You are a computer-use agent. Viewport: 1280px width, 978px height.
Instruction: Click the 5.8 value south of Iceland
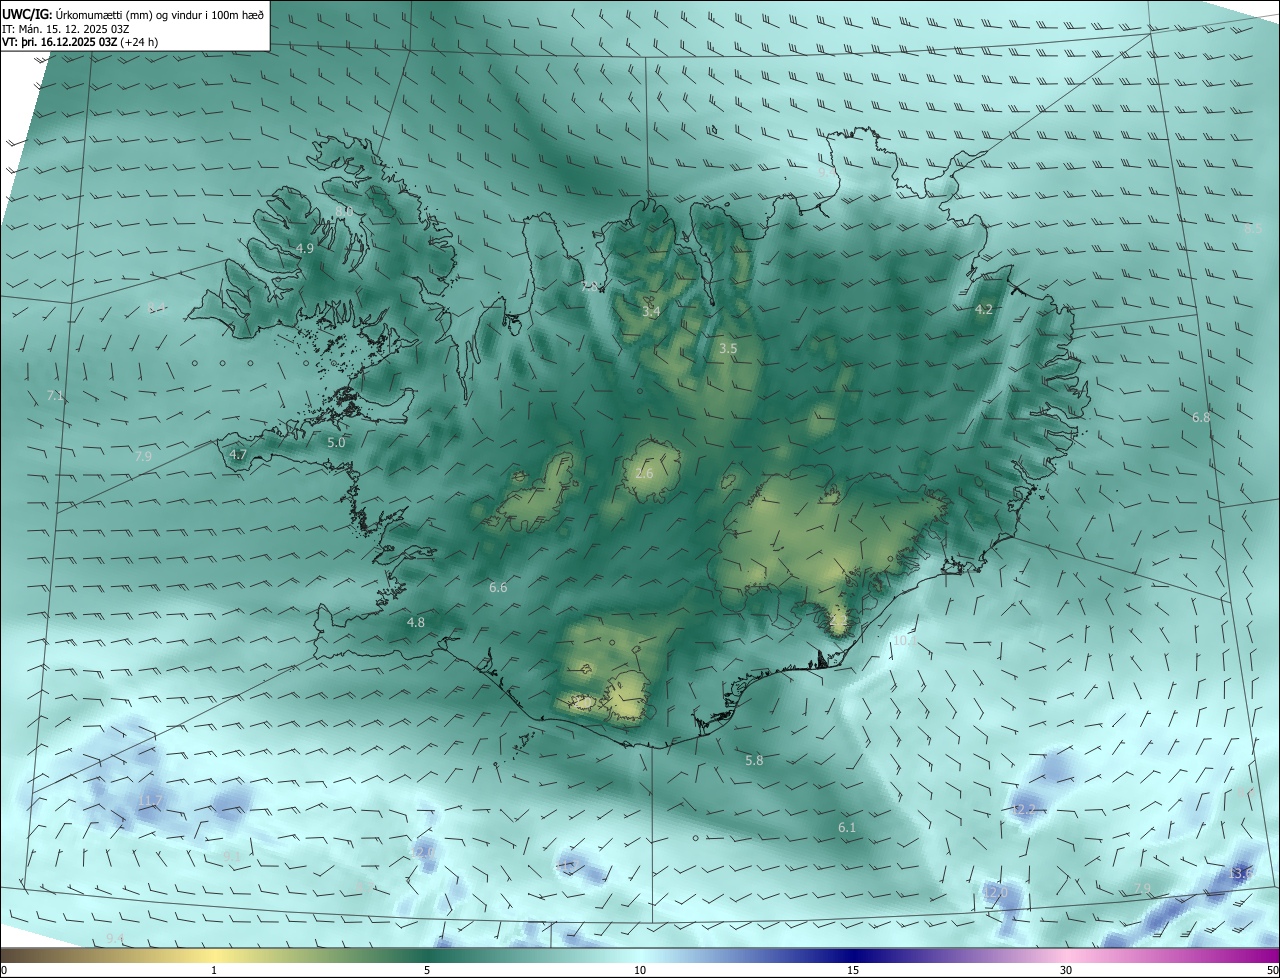pyautogui.click(x=754, y=761)
